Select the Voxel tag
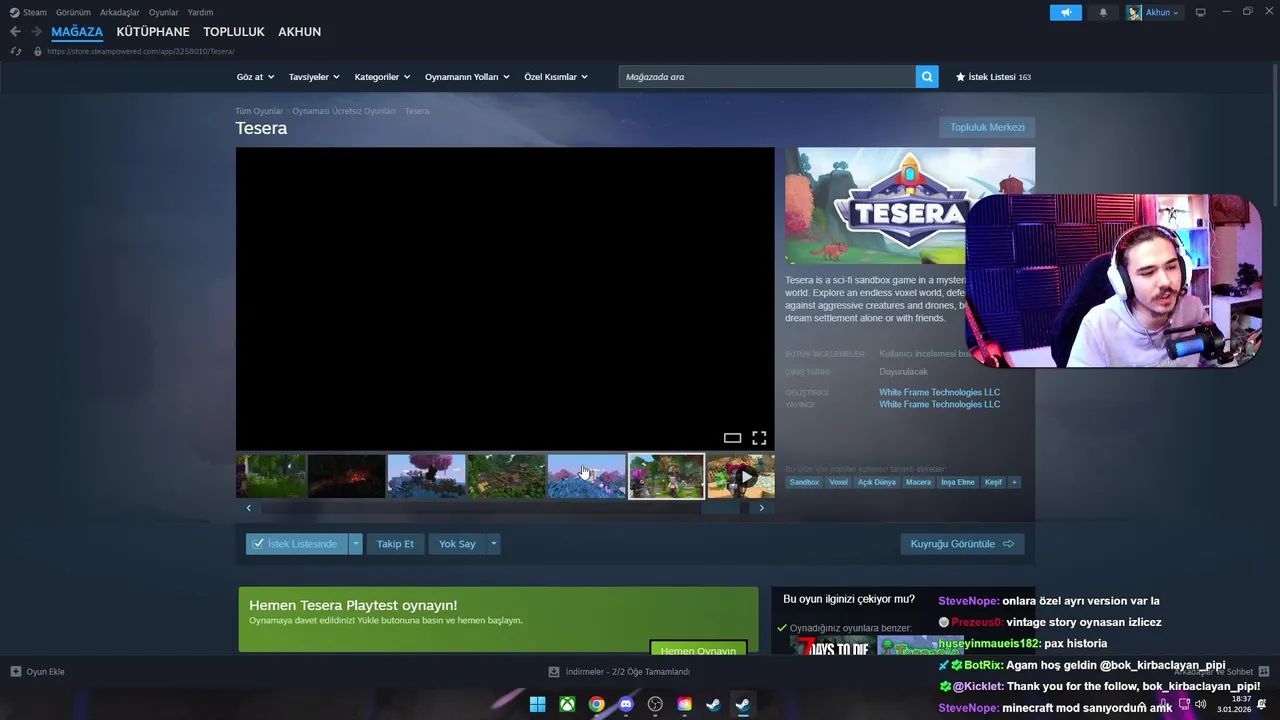1280x720 pixels. (838, 482)
